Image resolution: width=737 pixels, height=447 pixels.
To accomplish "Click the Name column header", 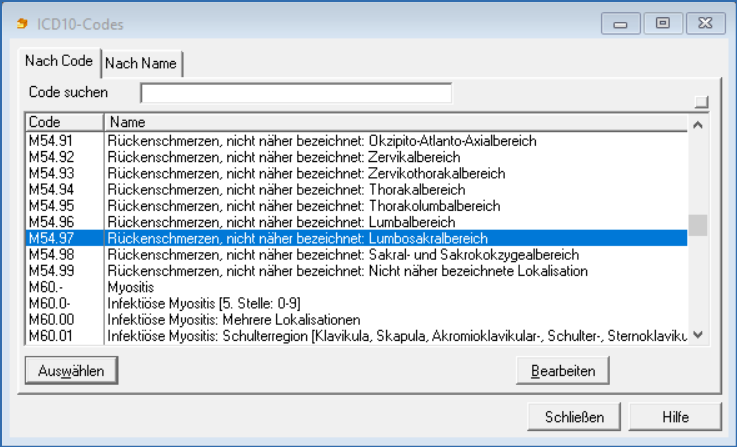I will click(396, 122).
